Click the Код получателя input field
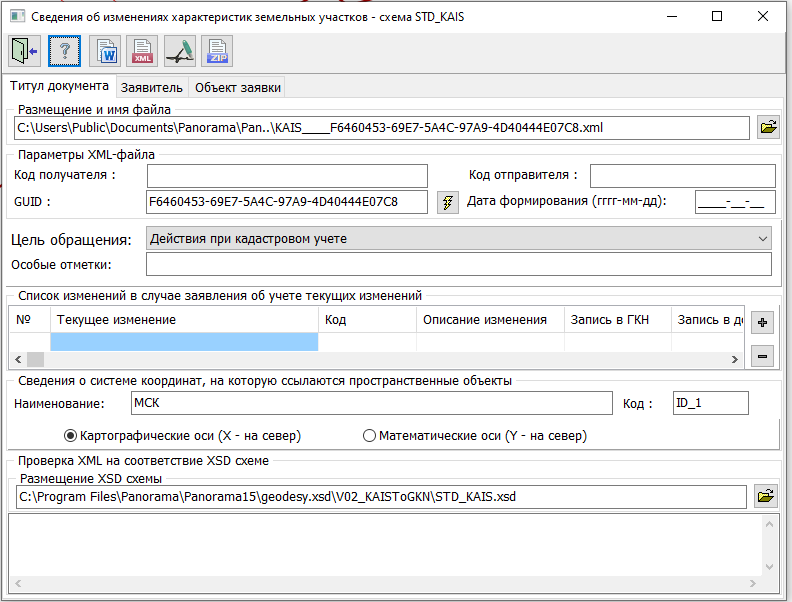Screen dimensions: 792x602 point(287,176)
